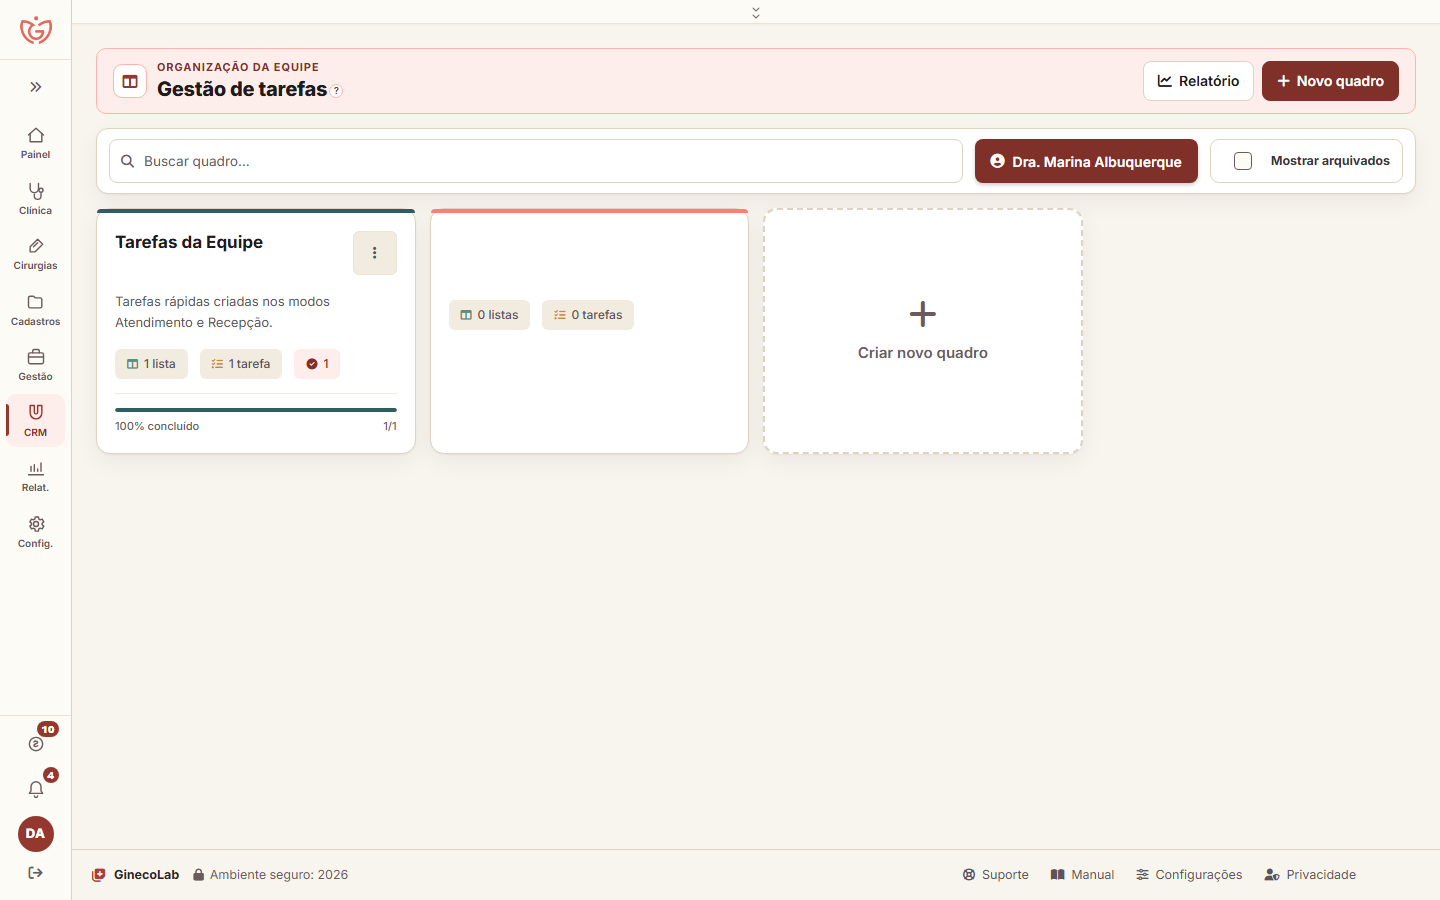
Task: Click the Novo quadro button
Action: click(x=1330, y=81)
